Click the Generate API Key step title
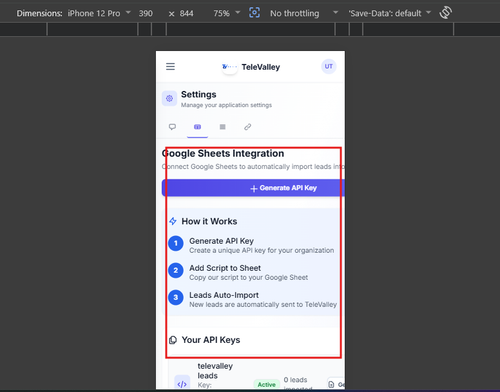Image resolution: width=500 pixels, height=392 pixels. (221, 241)
